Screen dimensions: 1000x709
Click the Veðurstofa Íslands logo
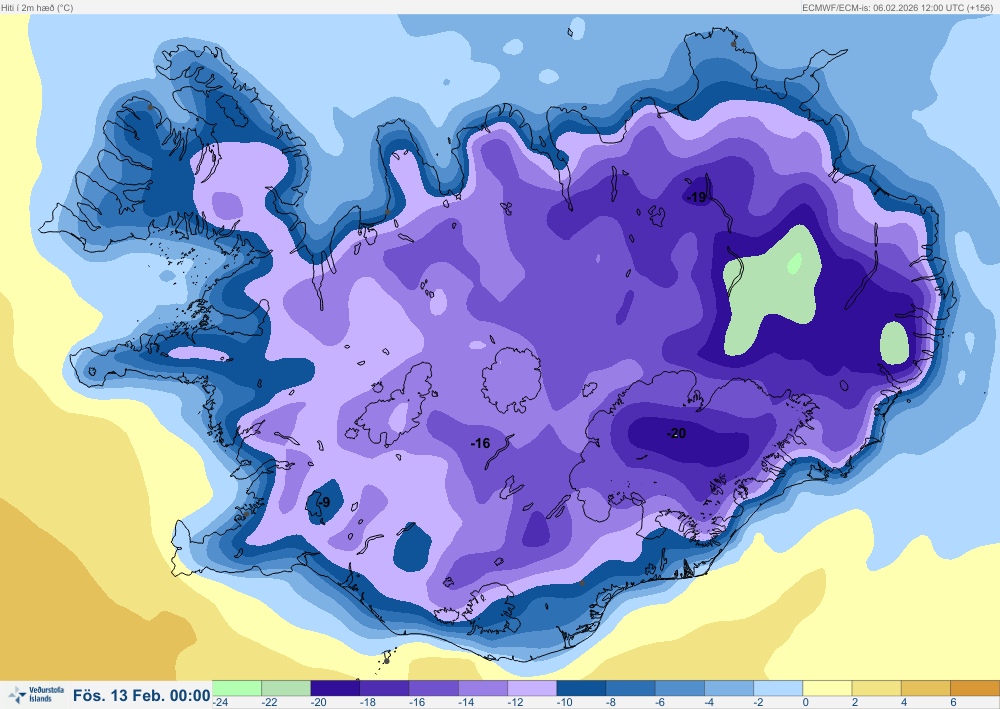(x=36, y=694)
